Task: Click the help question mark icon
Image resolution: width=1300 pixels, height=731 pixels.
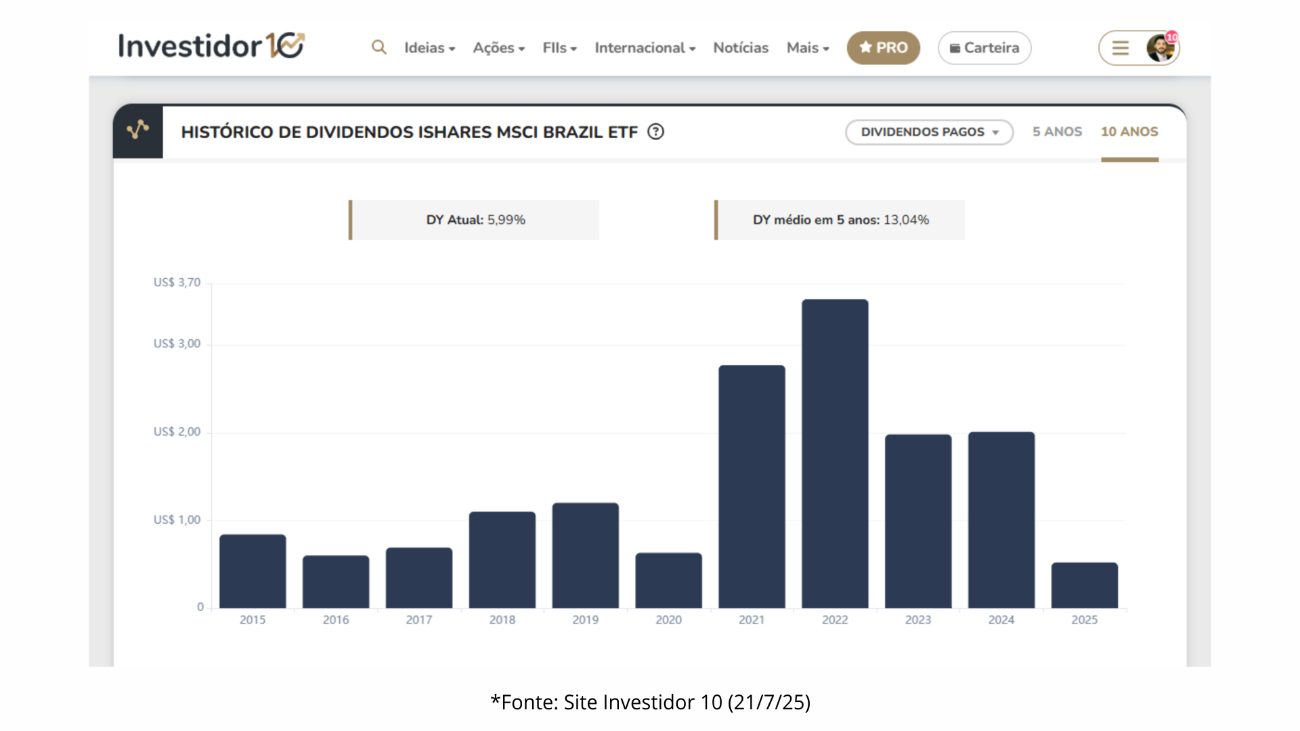Action: [656, 131]
